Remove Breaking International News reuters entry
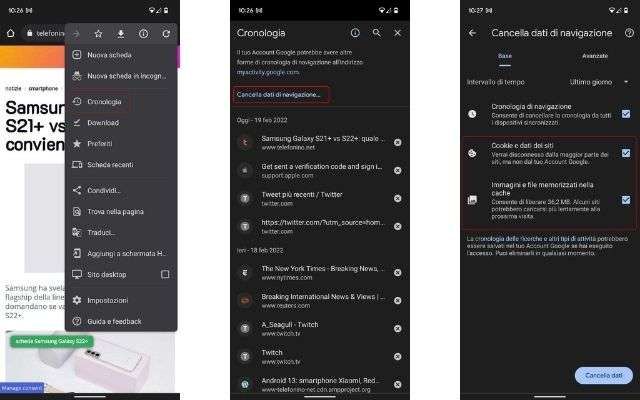Viewport: 640px width, 400px height. point(398,301)
